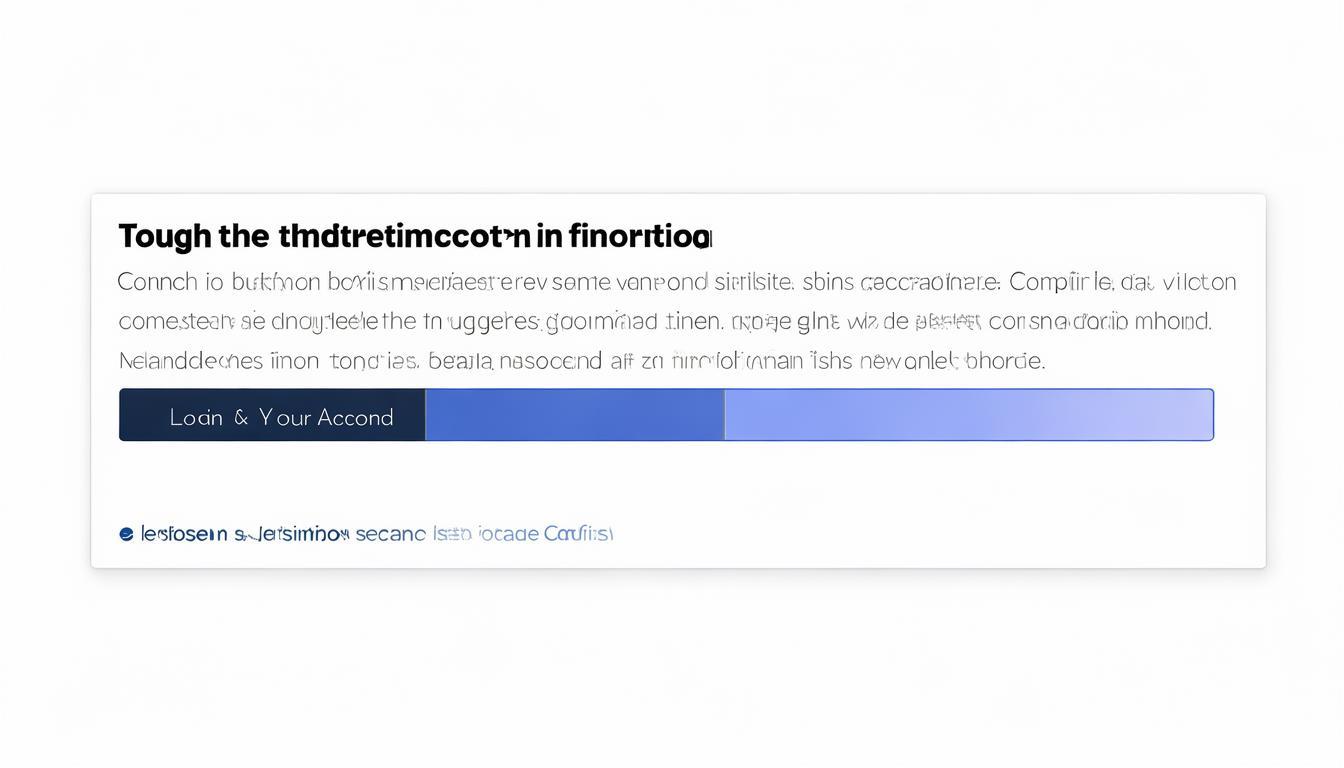Viewport: 1344px width, 768px height.
Task: Click the bottom-left icon beside the link row
Action: [x=124, y=532]
